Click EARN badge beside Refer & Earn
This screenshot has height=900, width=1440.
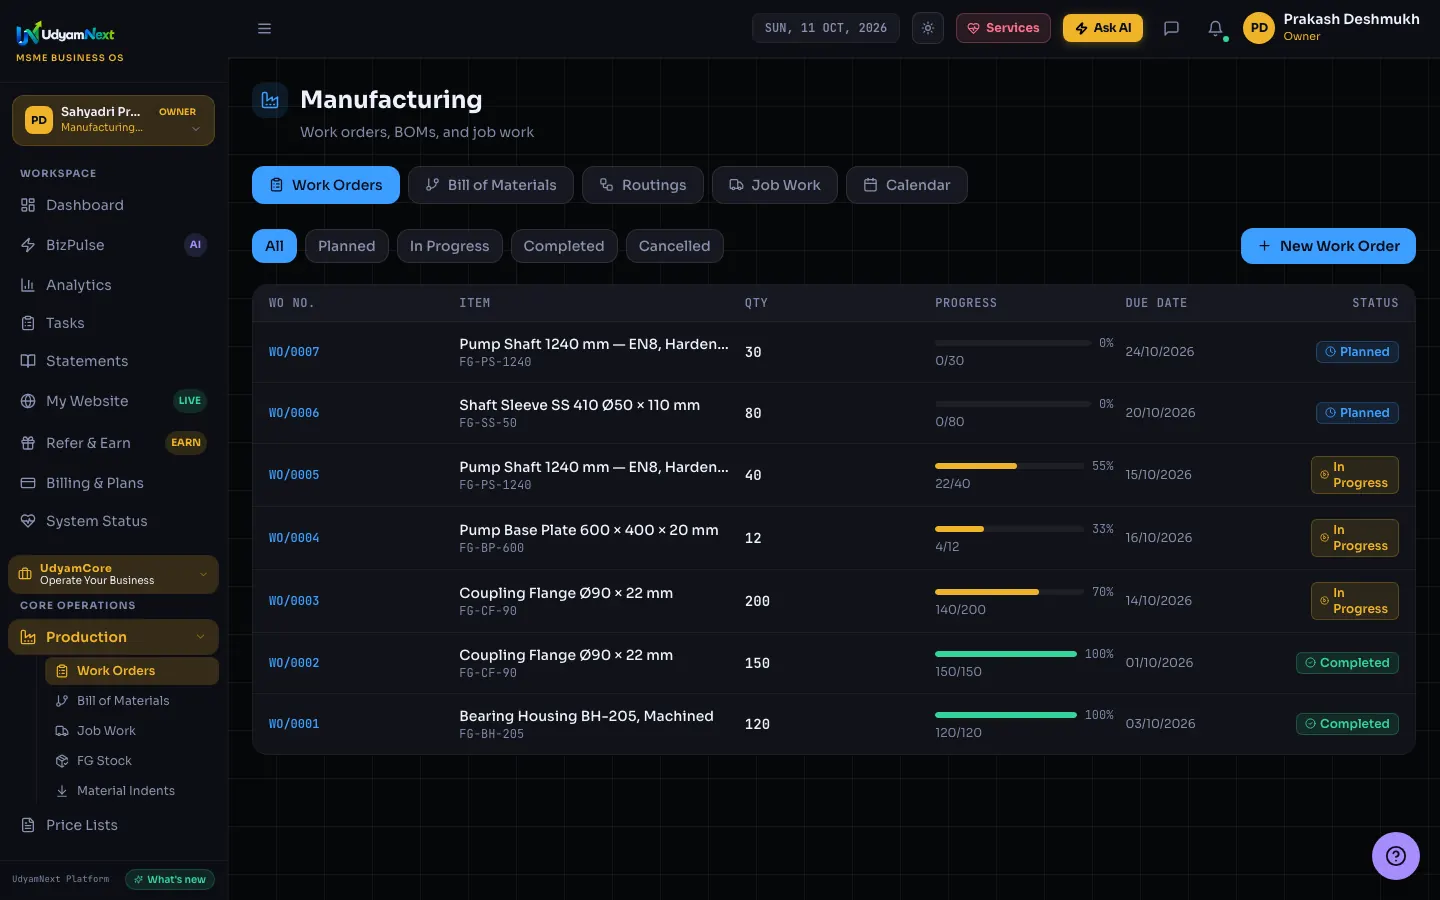click(x=186, y=443)
